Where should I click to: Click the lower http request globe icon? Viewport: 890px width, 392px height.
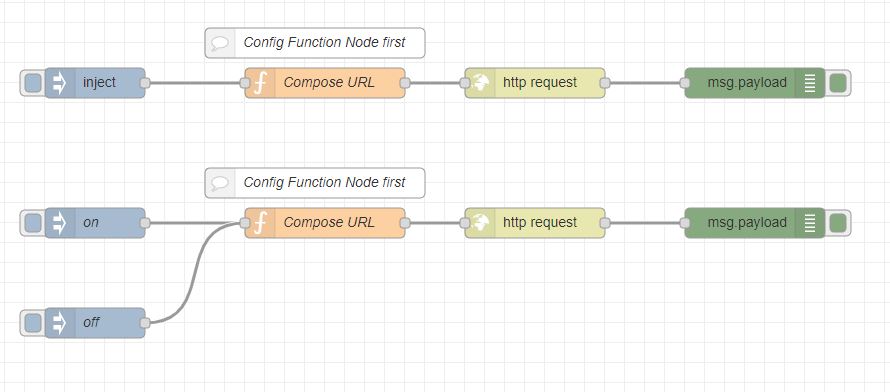[480, 223]
